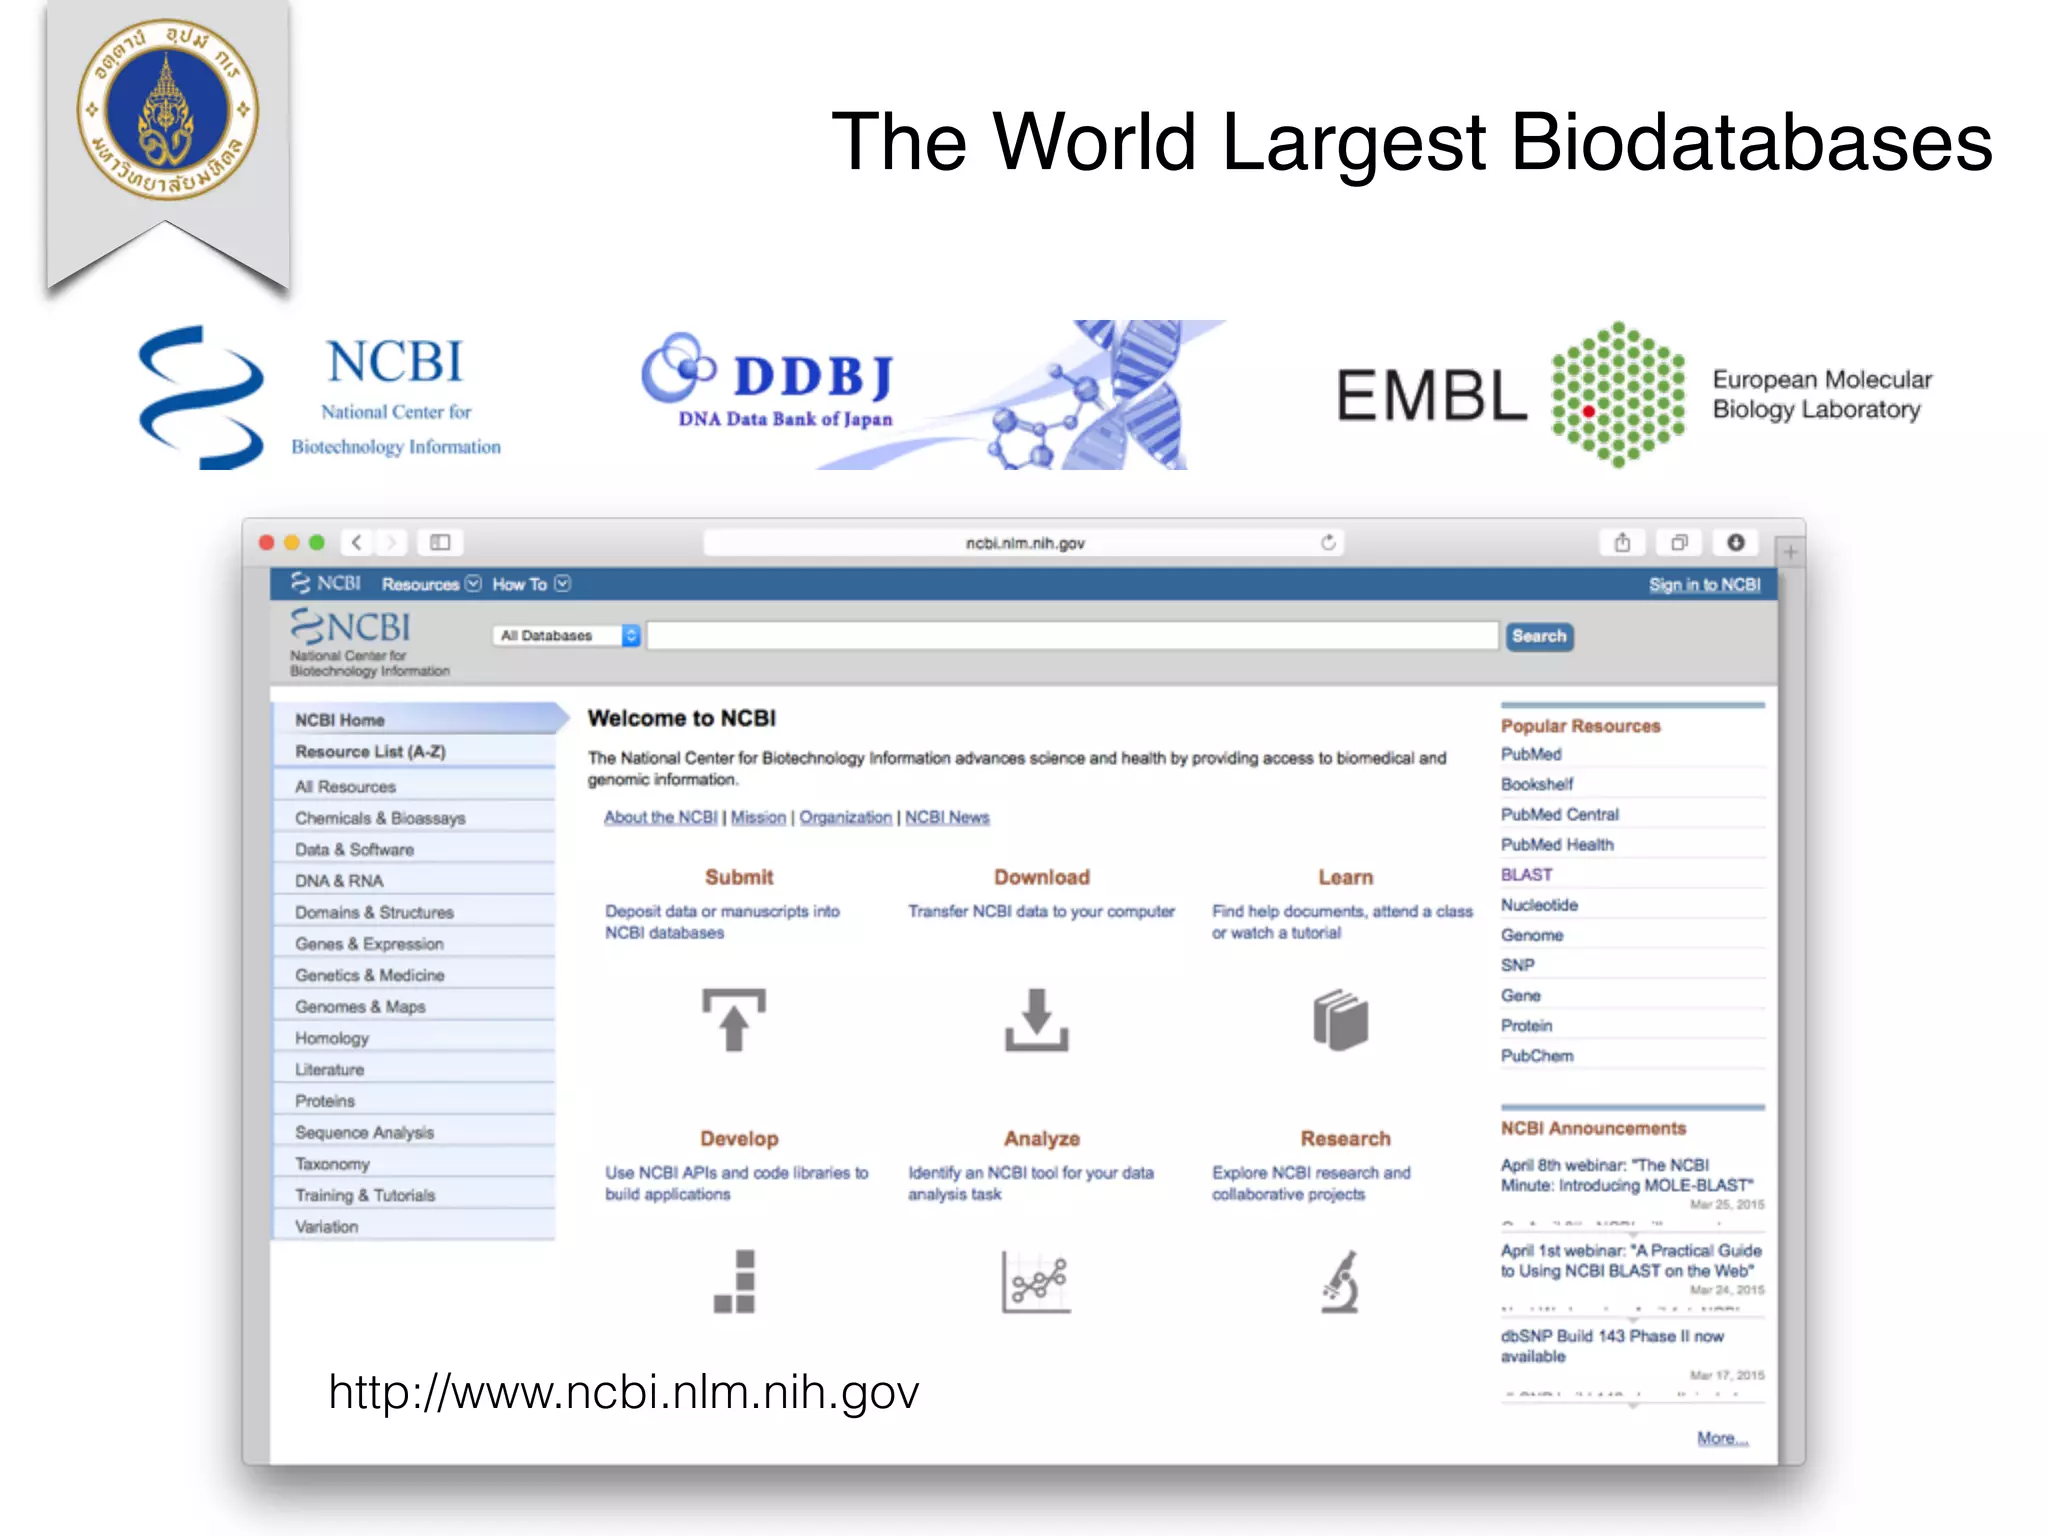Screen dimensions: 2048x1536
Task: Add a new tab with plus button
Action: 1790,552
